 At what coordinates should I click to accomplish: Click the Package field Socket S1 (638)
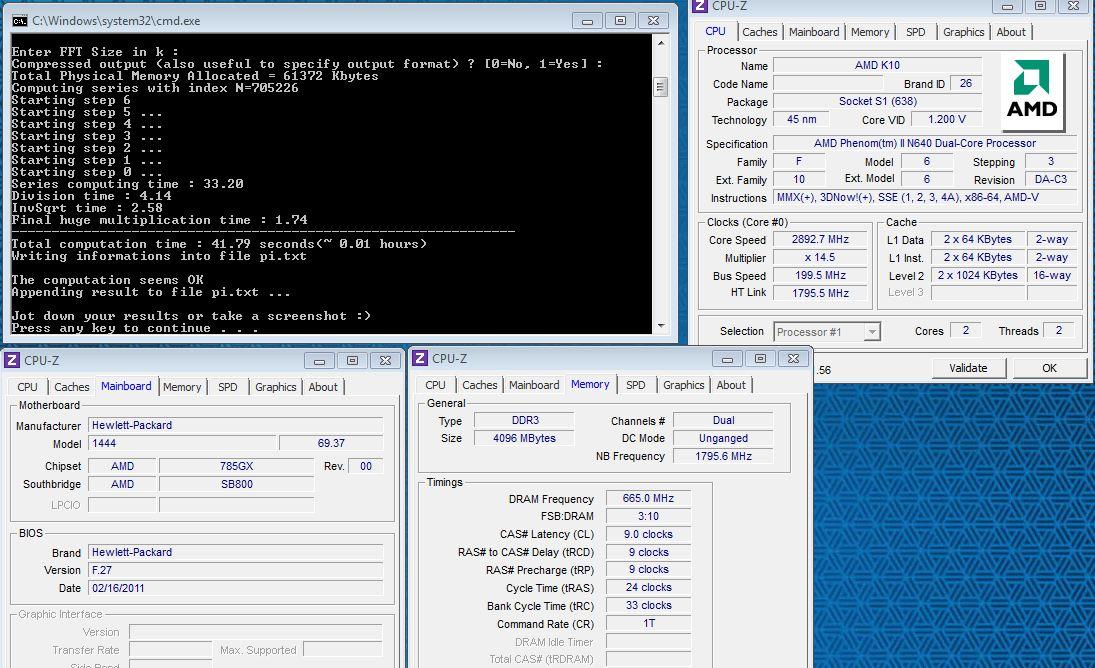click(877, 101)
